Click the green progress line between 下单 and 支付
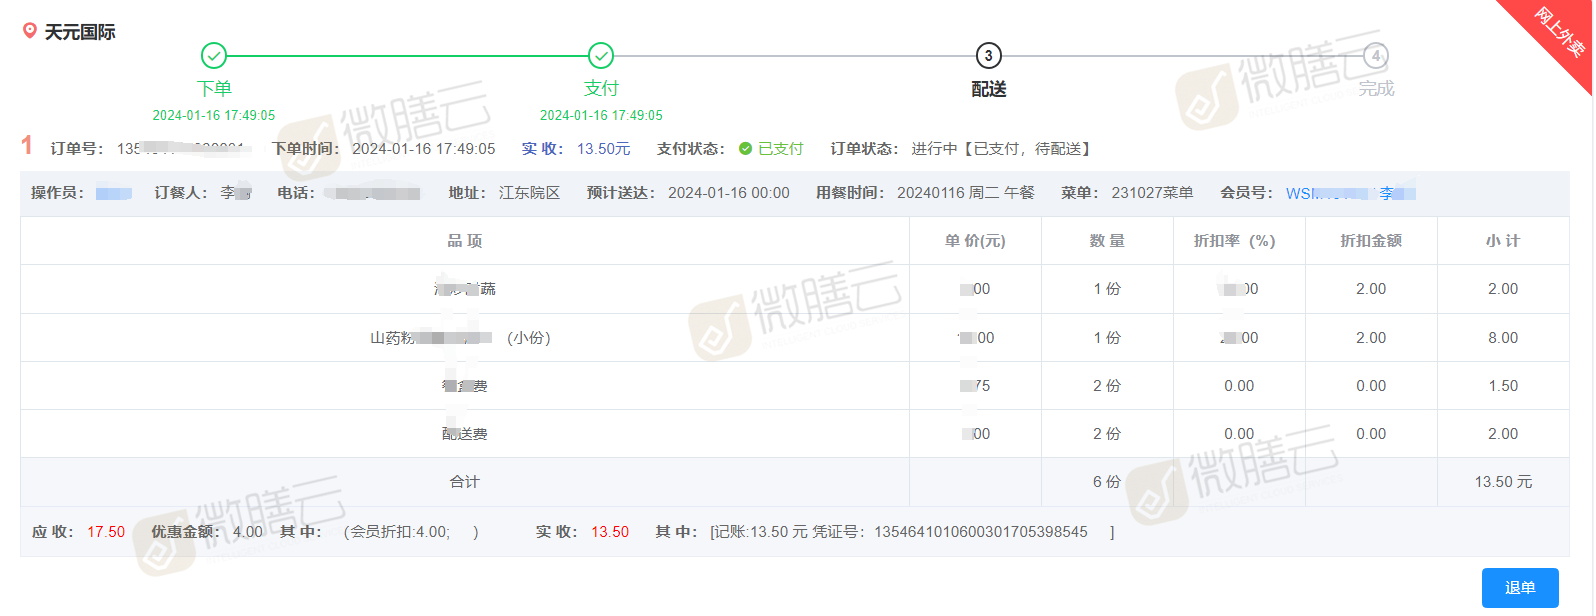Viewport: 1596px width, 616px height. tap(407, 56)
